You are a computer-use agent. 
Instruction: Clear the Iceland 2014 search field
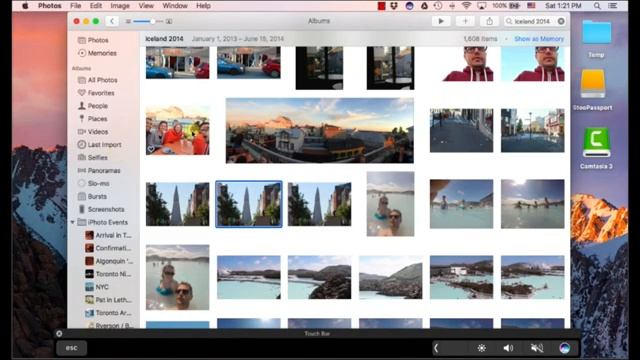(x=561, y=21)
